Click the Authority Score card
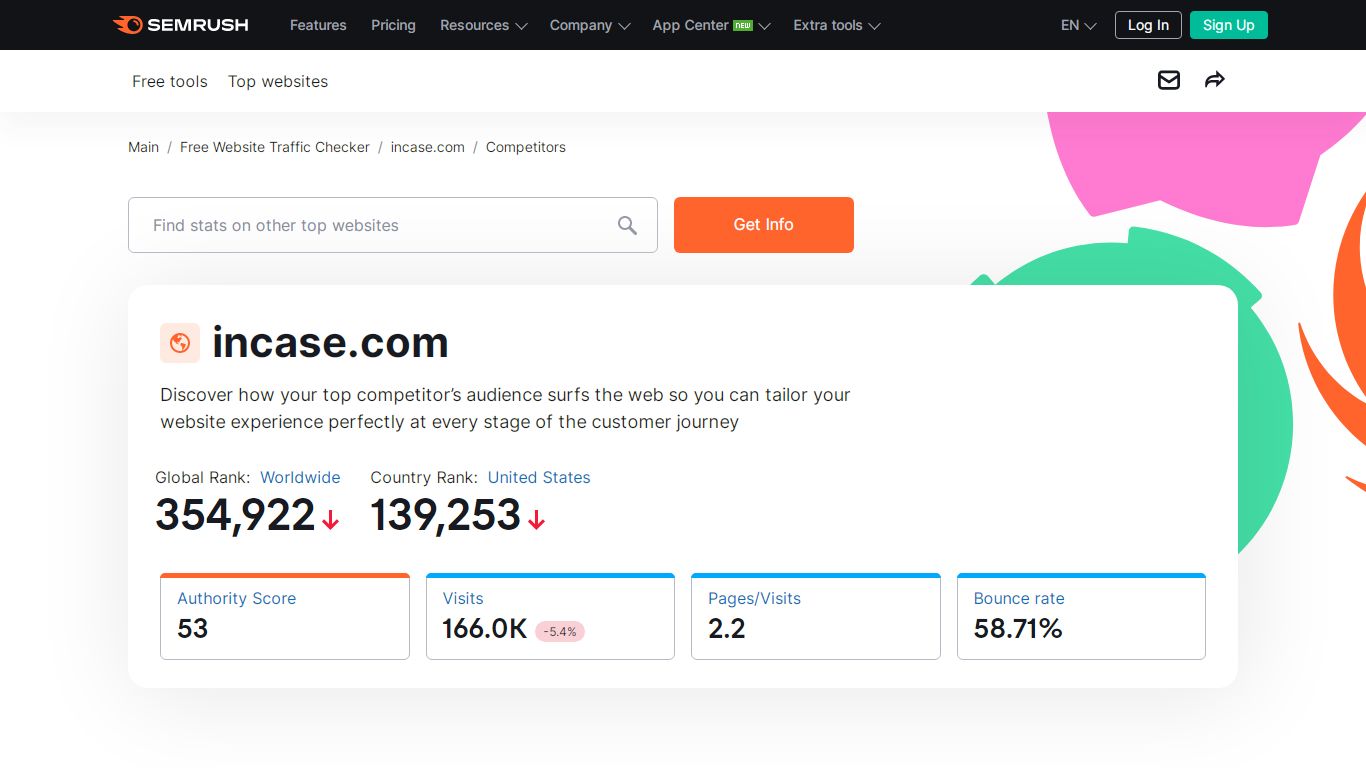 click(285, 616)
